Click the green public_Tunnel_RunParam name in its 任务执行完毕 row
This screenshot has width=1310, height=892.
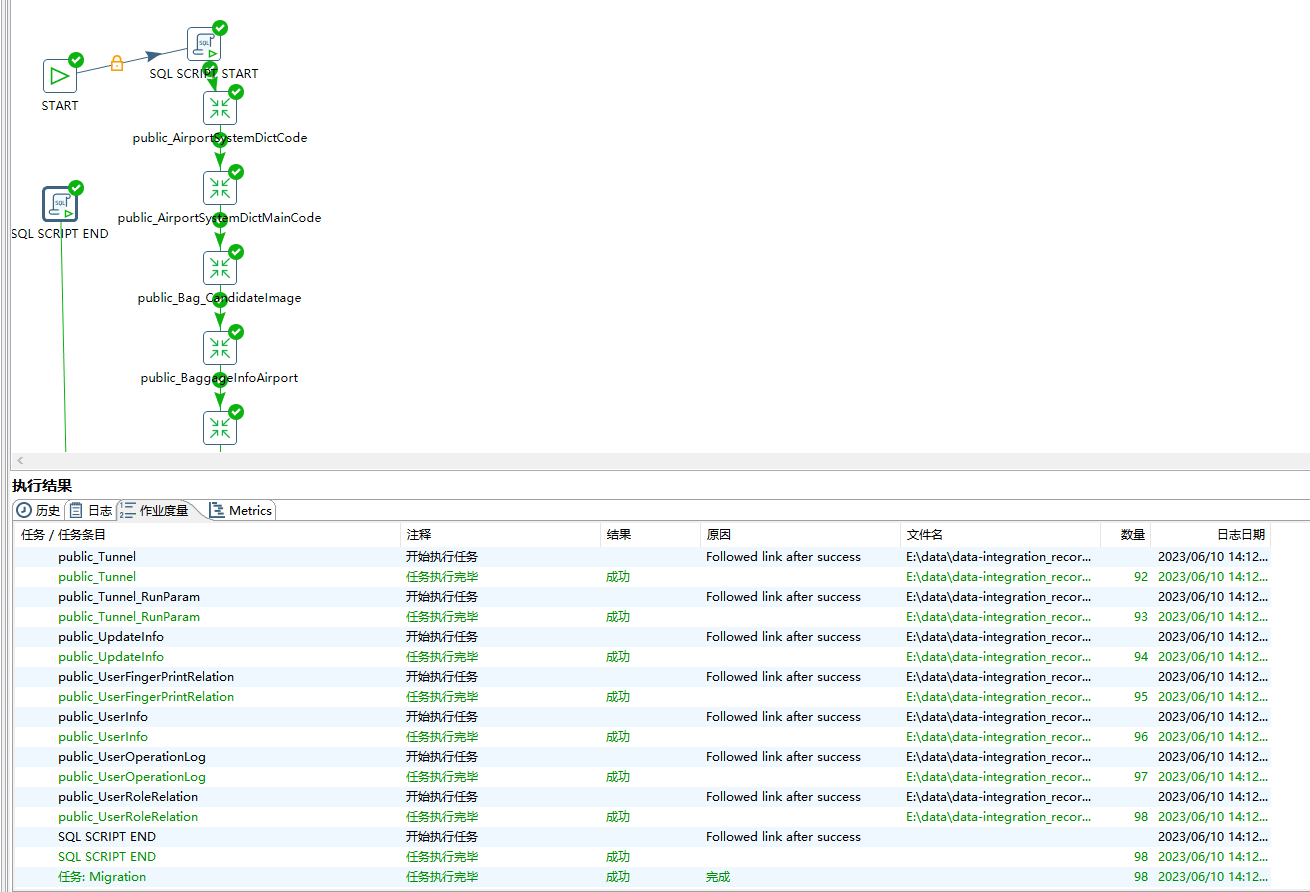tap(129, 617)
